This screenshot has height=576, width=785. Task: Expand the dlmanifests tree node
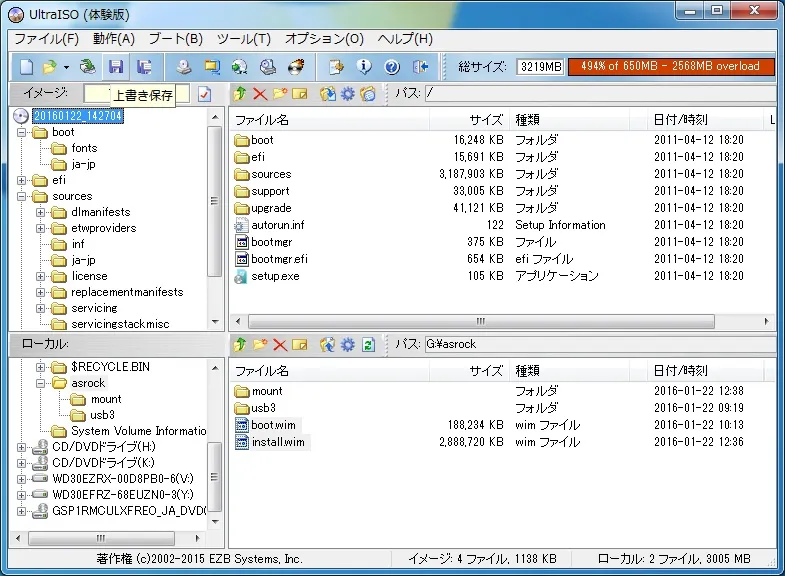(x=41, y=213)
